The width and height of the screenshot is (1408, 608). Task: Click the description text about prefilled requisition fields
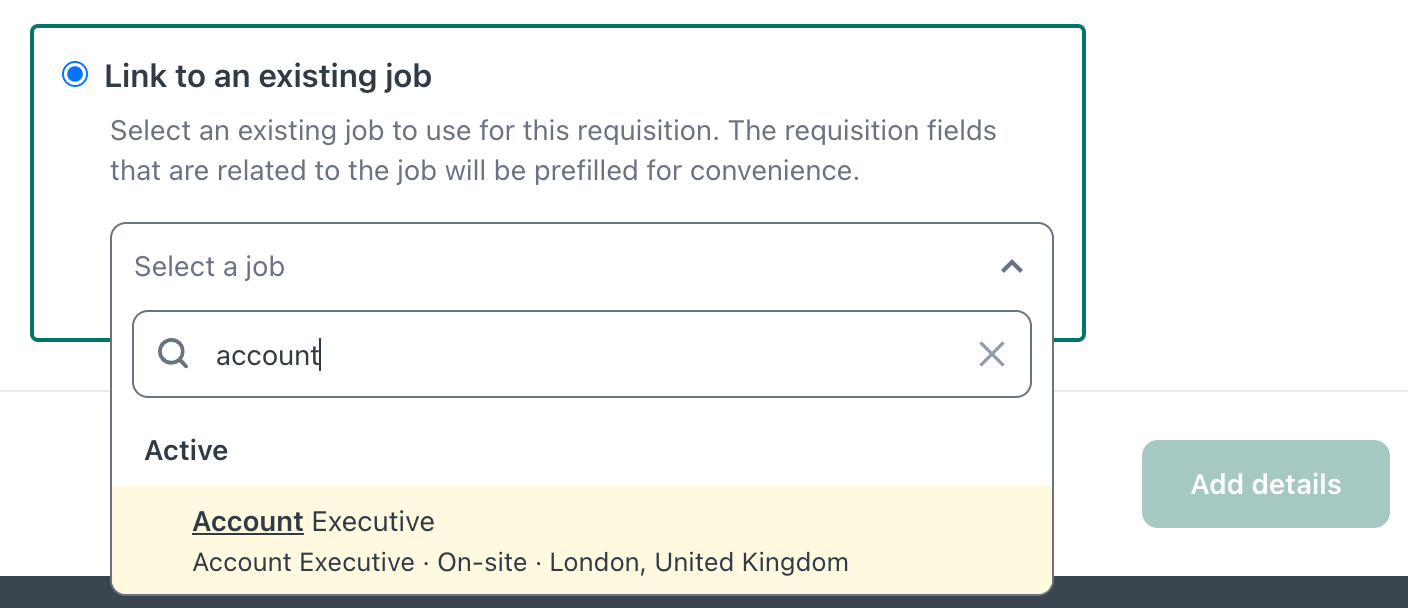point(553,151)
